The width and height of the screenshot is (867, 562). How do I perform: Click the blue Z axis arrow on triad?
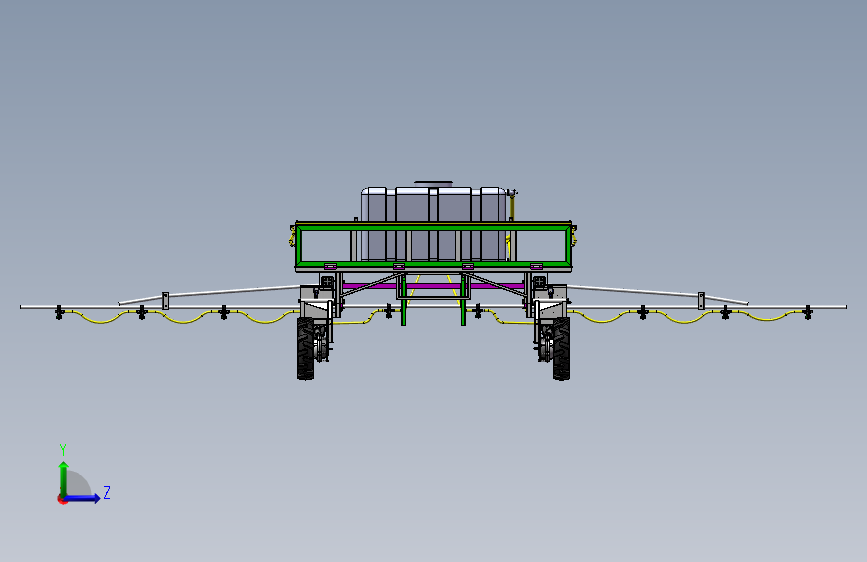(x=82, y=498)
